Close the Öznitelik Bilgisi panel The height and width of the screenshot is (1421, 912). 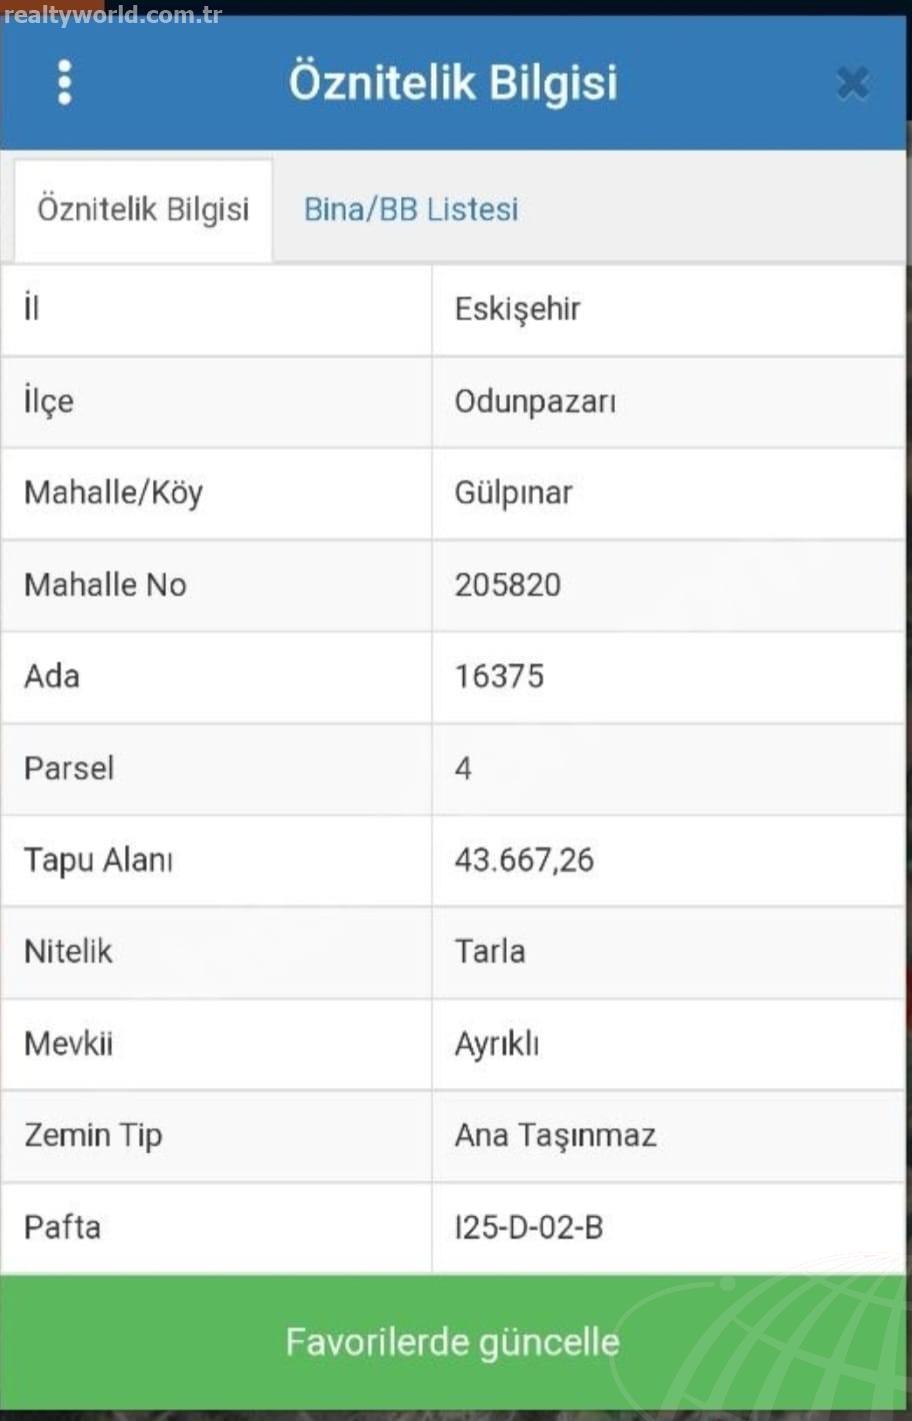[x=852, y=83]
